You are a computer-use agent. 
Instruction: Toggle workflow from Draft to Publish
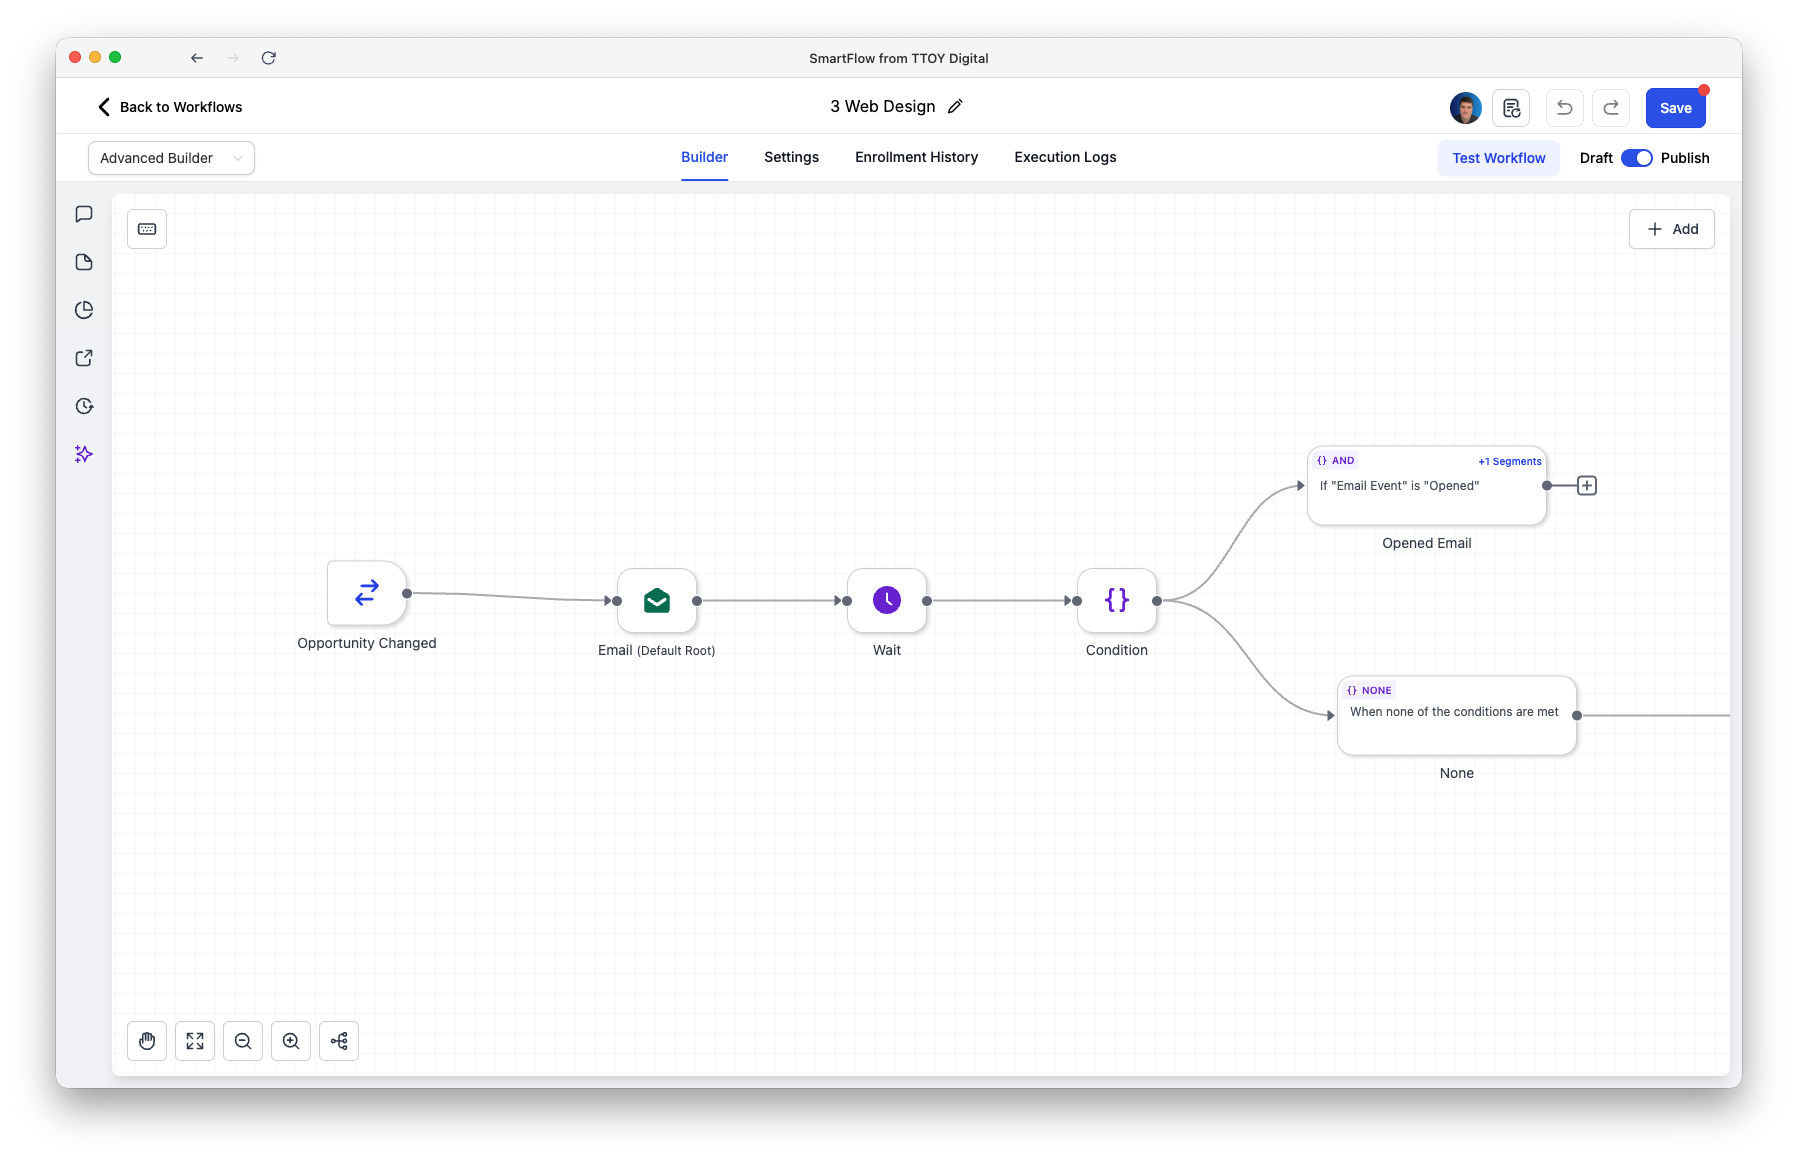coord(1636,158)
